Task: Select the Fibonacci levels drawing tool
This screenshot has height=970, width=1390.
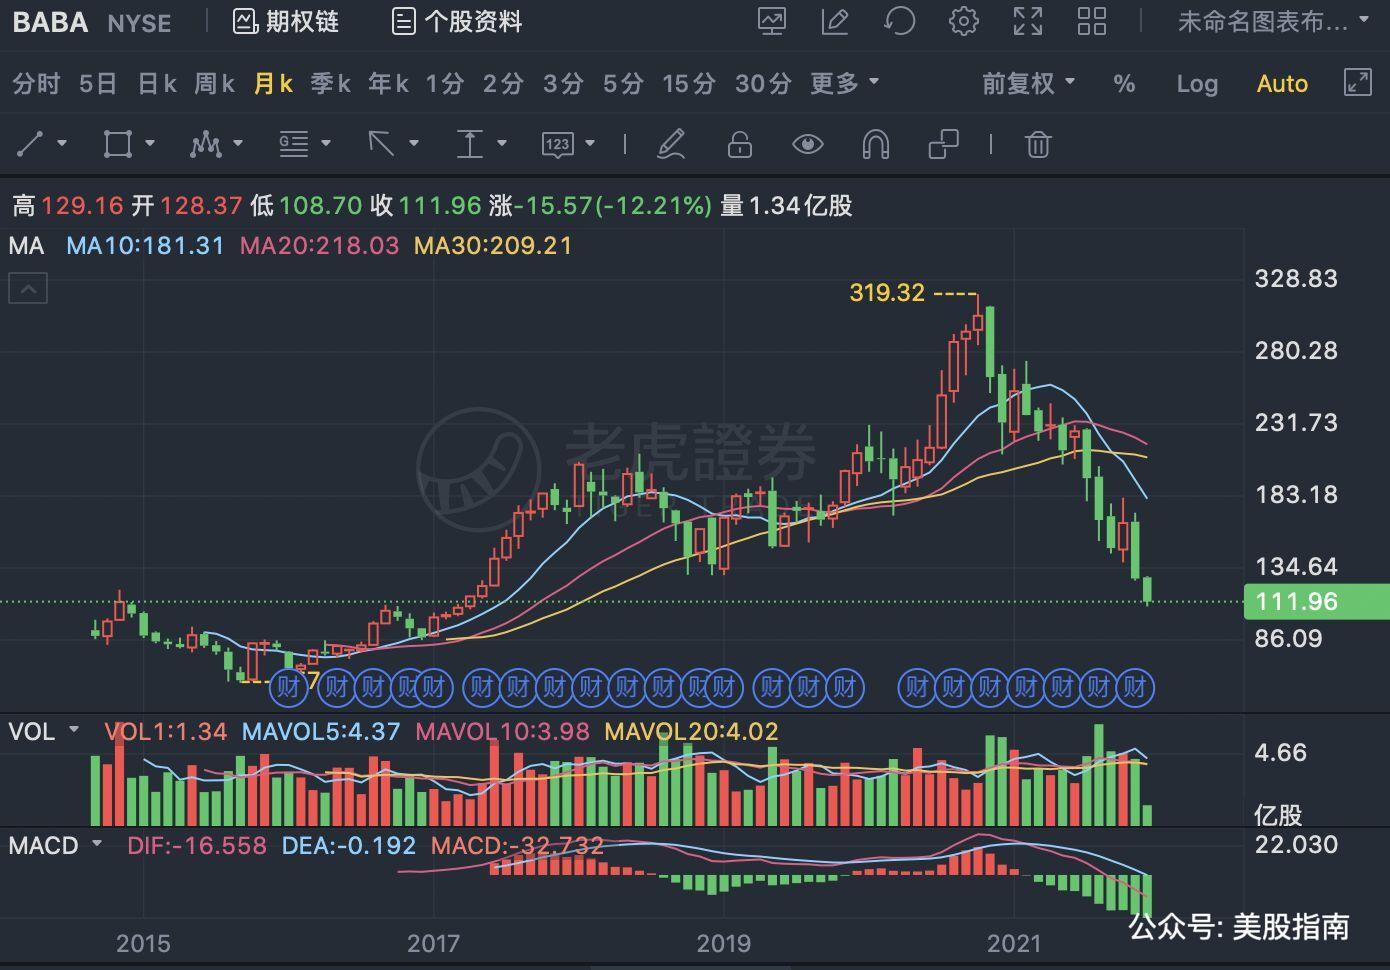Action: coord(293,145)
